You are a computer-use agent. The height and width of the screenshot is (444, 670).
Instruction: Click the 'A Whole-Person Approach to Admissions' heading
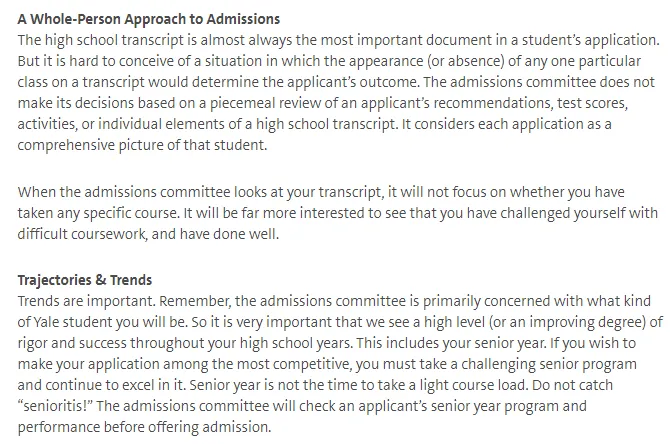point(149,19)
